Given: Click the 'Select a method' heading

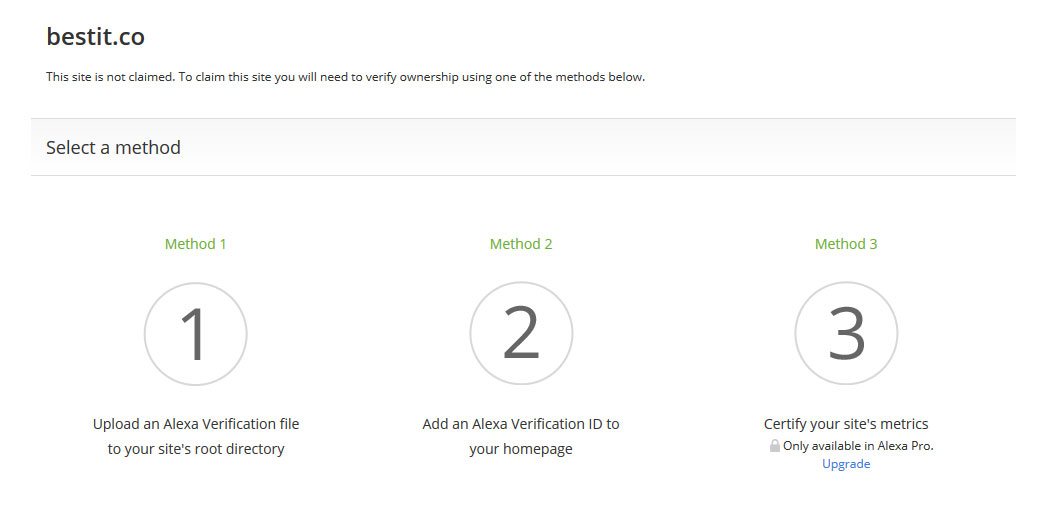Looking at the screenshot, I should (x=113, y=147).
